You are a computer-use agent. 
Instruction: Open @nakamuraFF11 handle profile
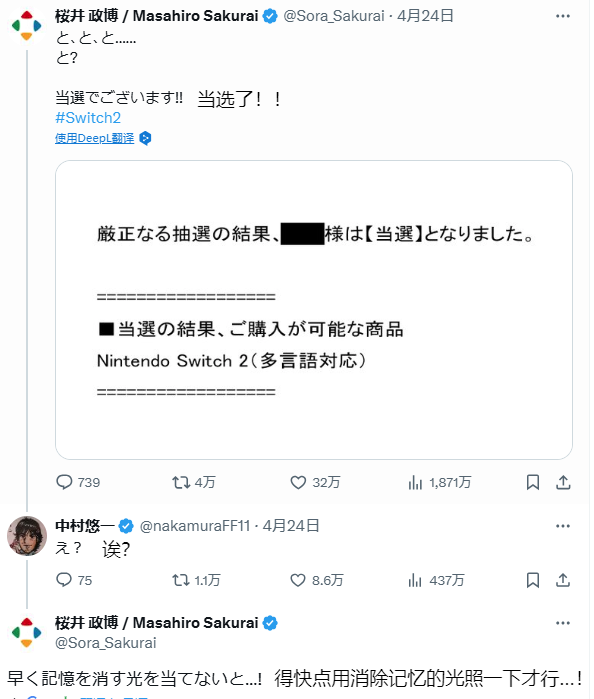(195, 526)
